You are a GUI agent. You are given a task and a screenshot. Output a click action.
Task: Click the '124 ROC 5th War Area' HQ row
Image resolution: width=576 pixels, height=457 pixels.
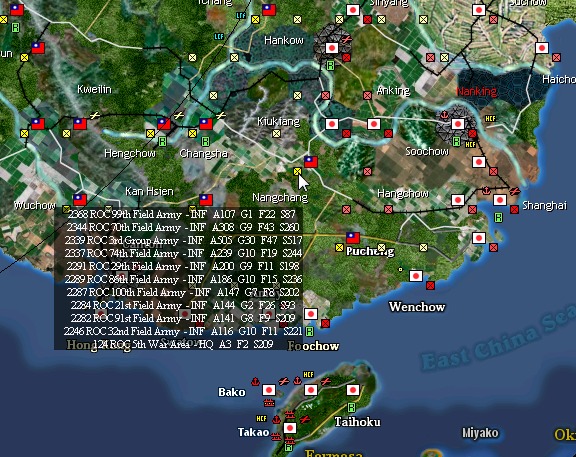point(183,344)
